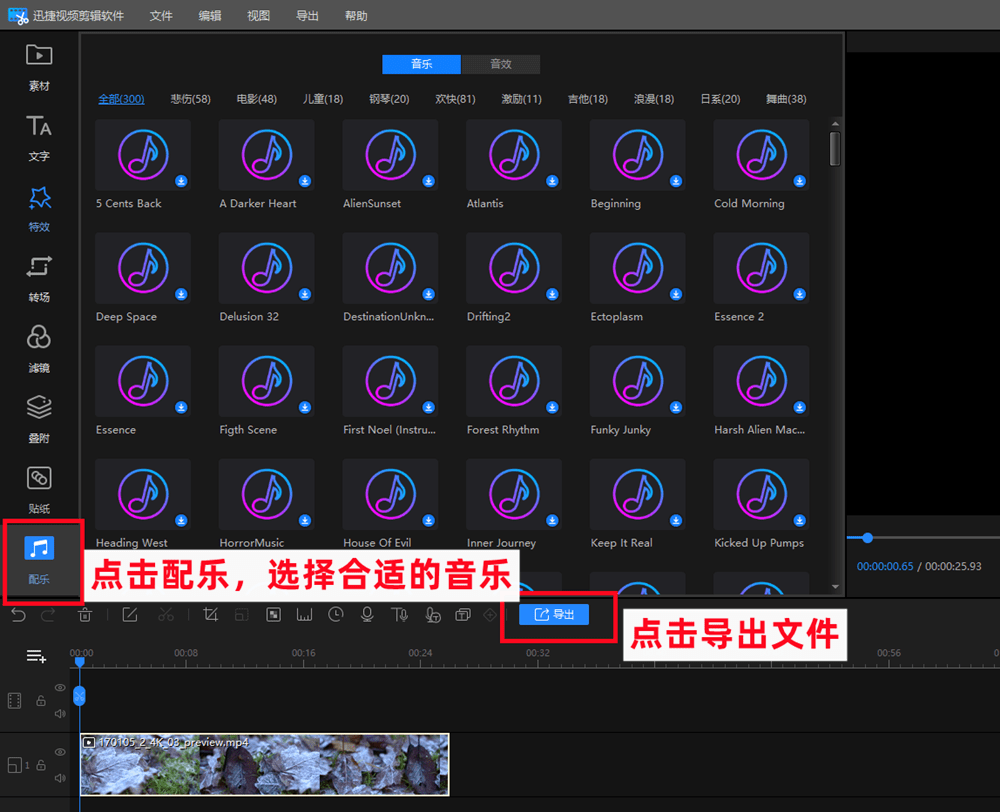
Task: Open the 素材 media panel
Action: [39, 68]
